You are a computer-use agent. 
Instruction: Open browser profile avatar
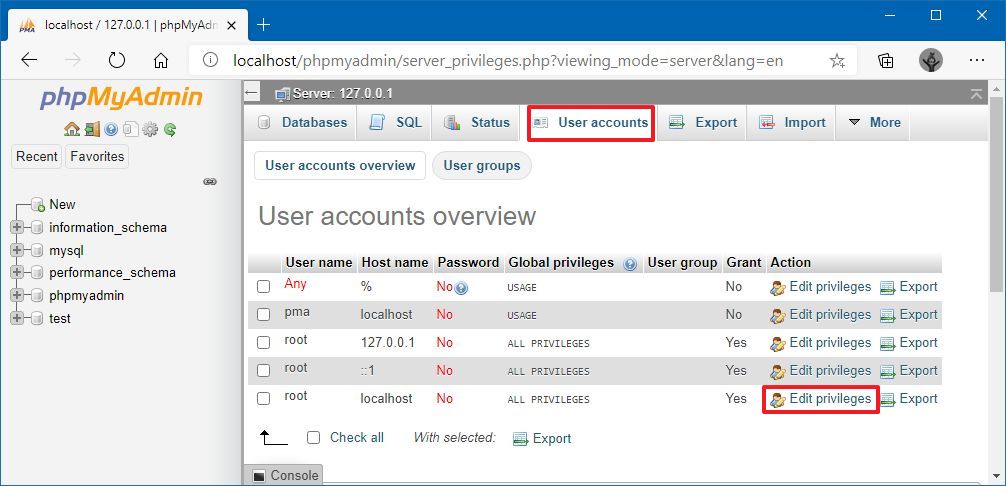(x=931, y=60)
